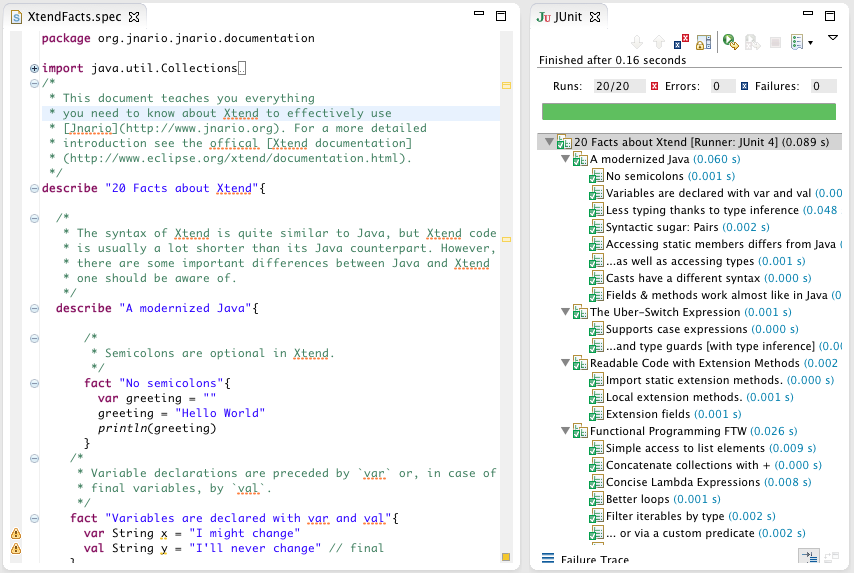
Task: Collapse "Readable Code with Extension Methods" node
Action: point(565,363)
